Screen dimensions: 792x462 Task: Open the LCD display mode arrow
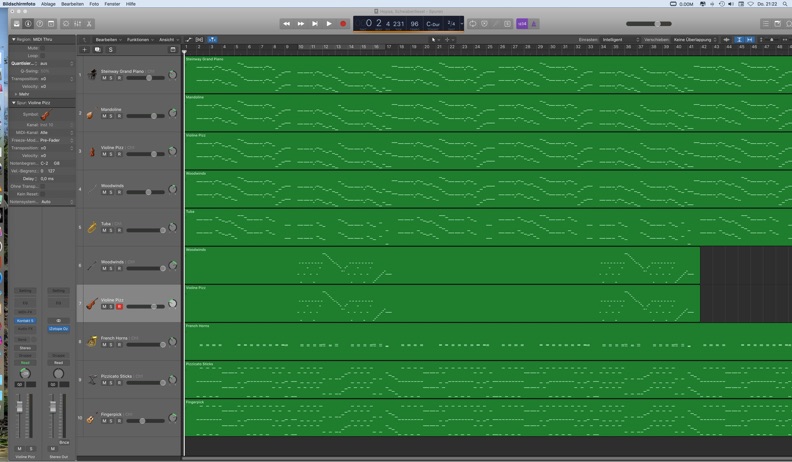point(462,24)
